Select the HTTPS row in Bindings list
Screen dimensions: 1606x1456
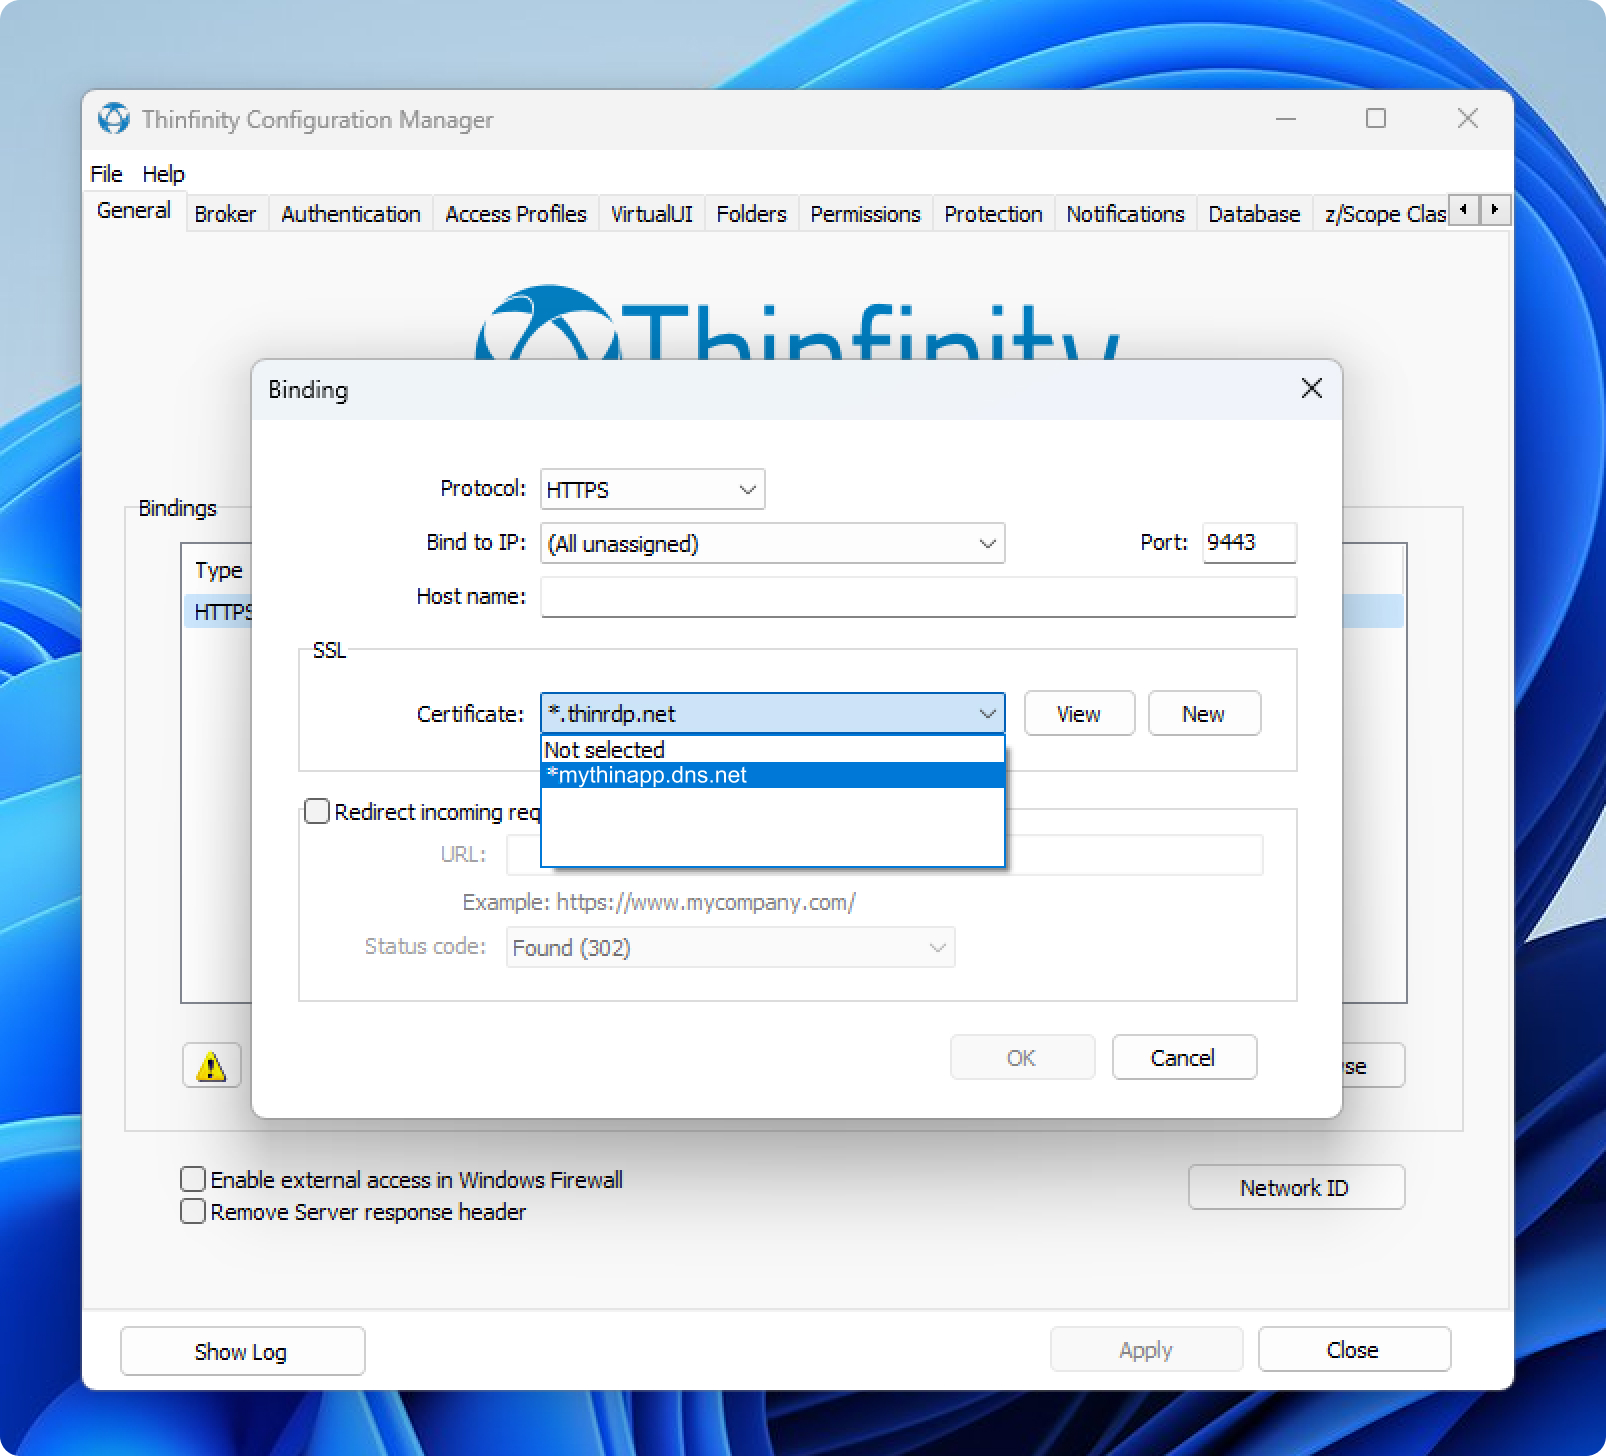click(x=218, y=611)
